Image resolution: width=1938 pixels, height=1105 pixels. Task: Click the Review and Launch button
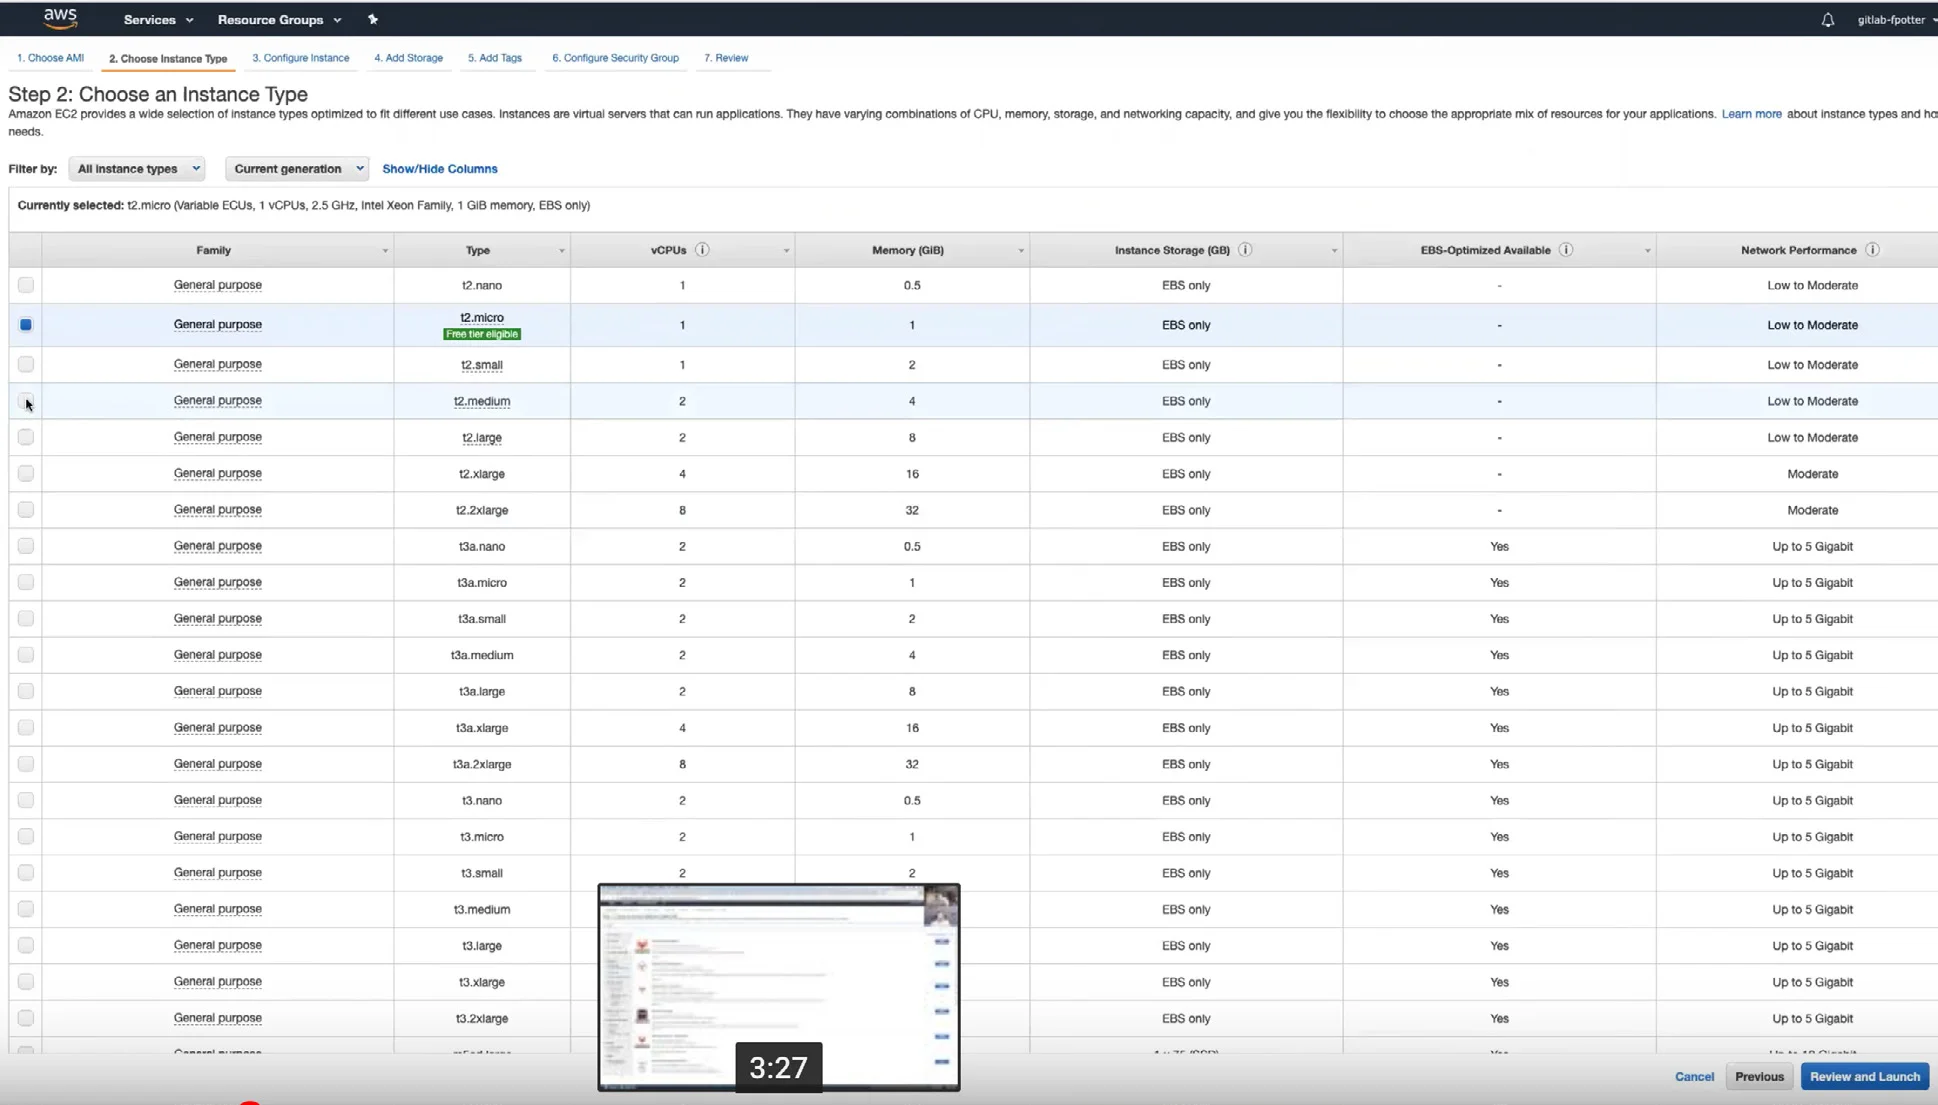pyautogui.click(x=1864, y=1076)
